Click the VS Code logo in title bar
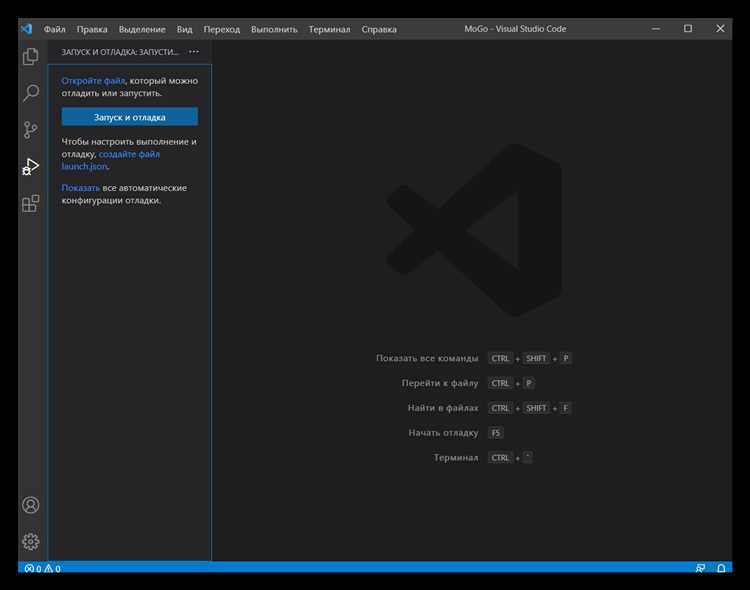 [x=27, y=29]
